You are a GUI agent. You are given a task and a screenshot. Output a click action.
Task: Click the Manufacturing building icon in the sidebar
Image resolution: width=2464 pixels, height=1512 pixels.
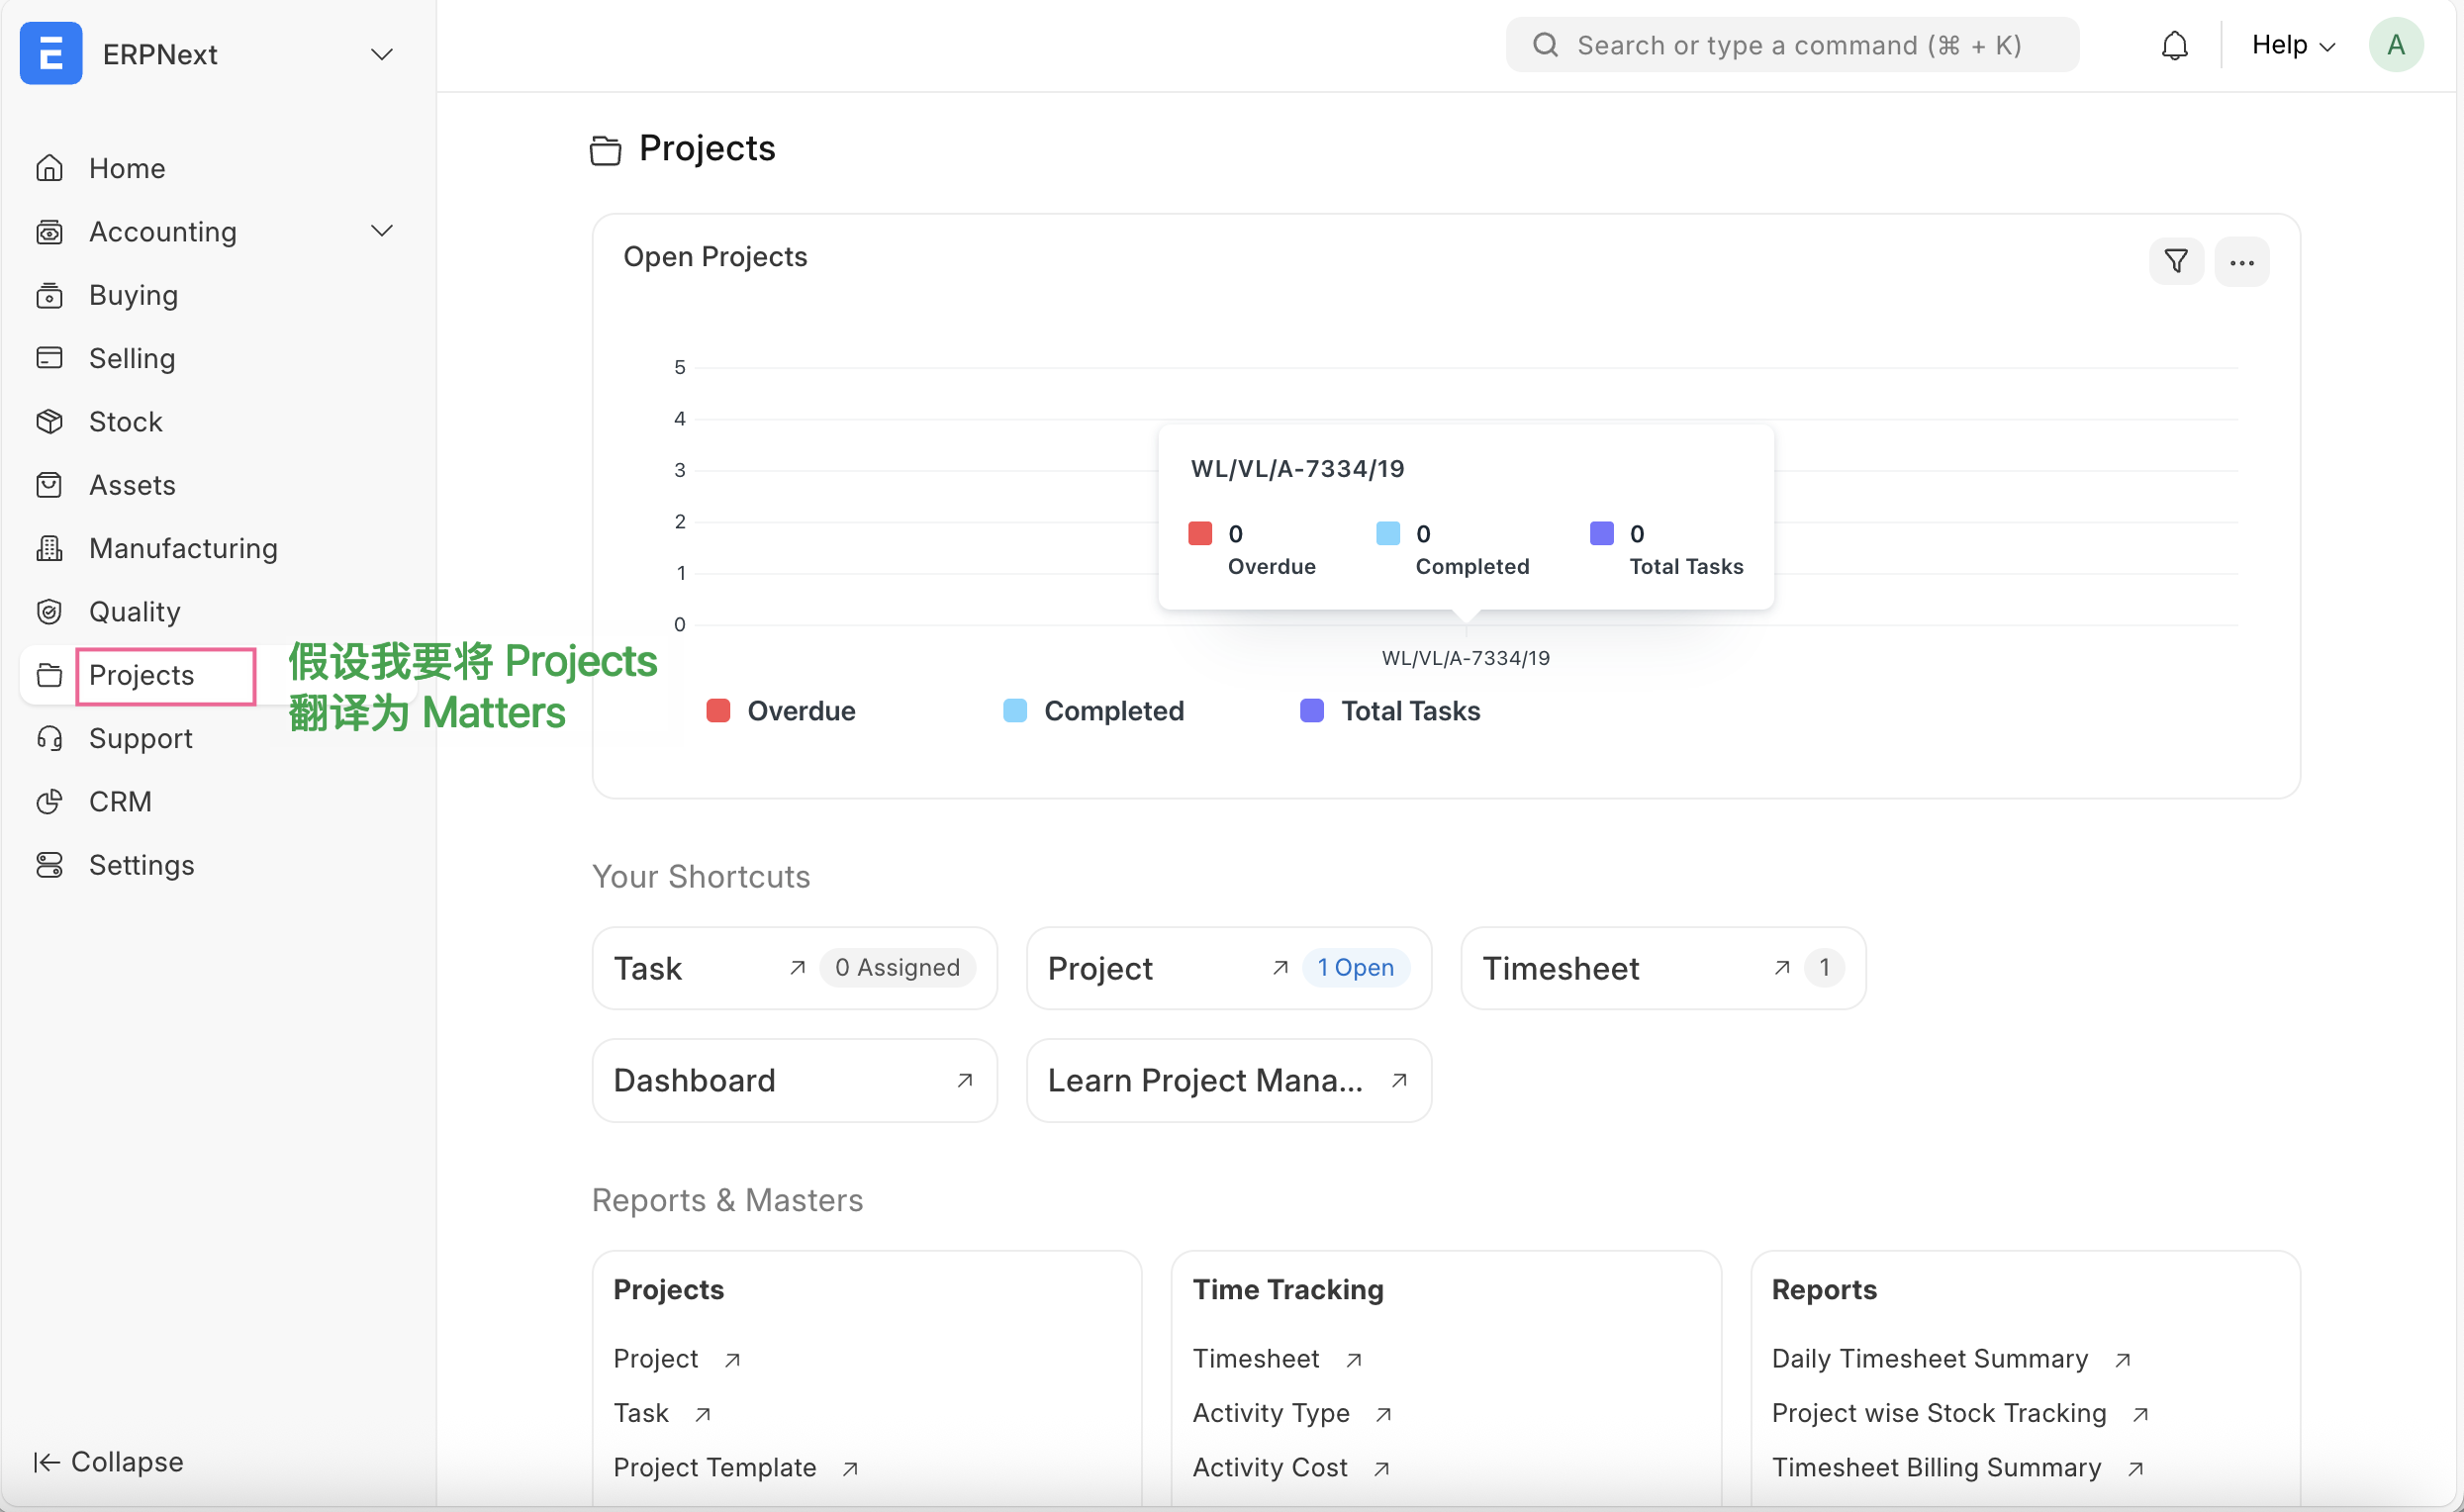point(49,548)
